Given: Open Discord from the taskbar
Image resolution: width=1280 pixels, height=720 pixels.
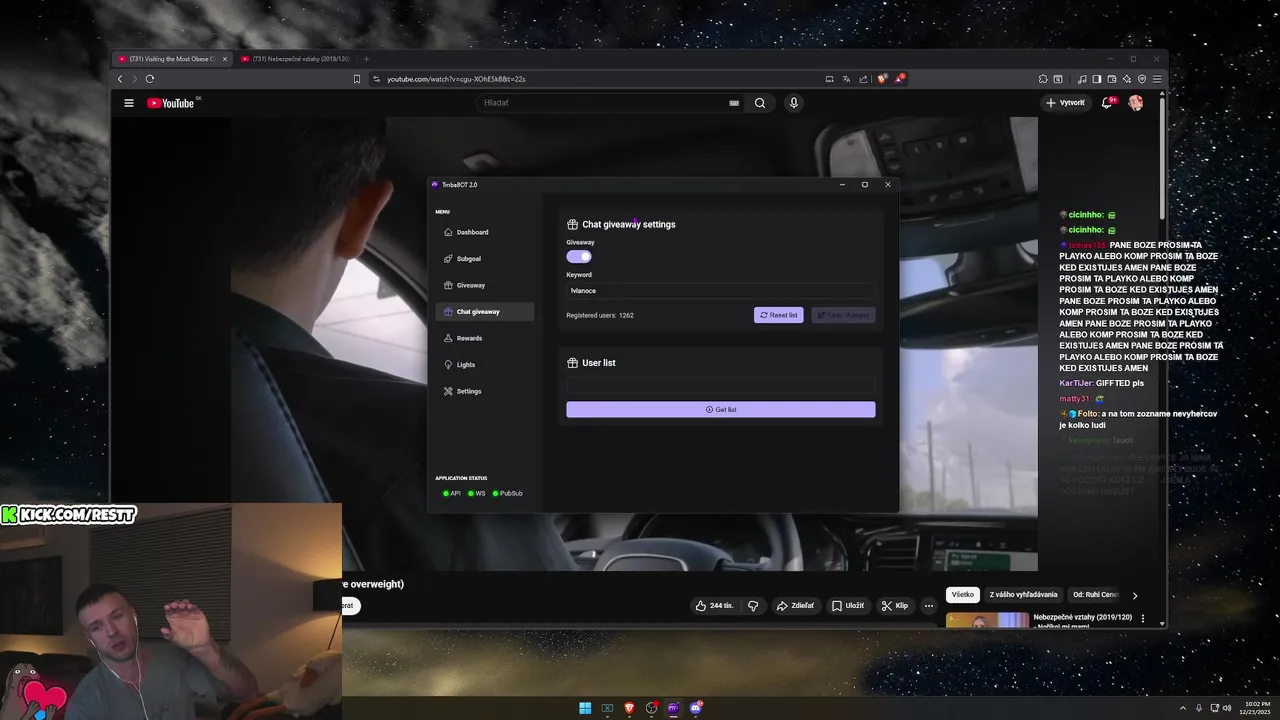Looking at the screenshot, I should [696, 708].
